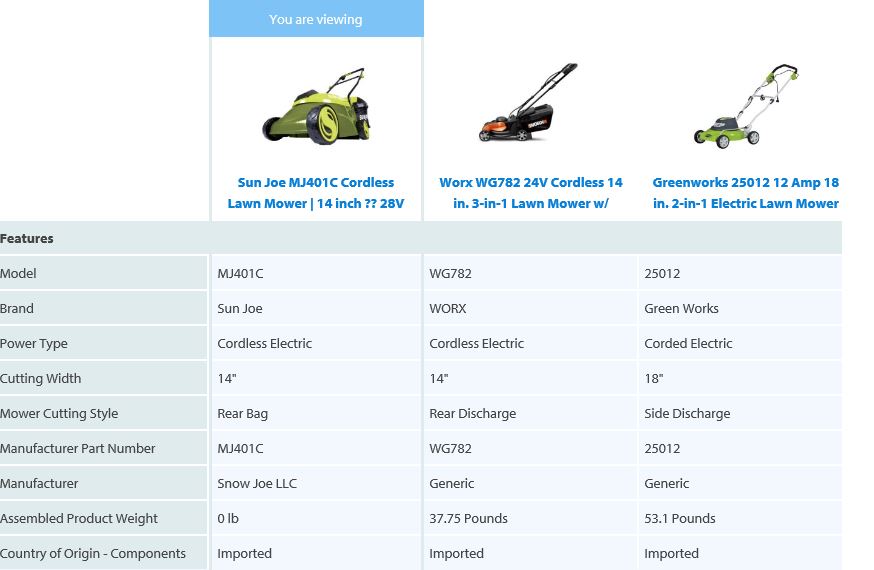Click "25012" in Manufacturer Part Number row
Screen dimensions: 874x570
[x=662, y=449]
